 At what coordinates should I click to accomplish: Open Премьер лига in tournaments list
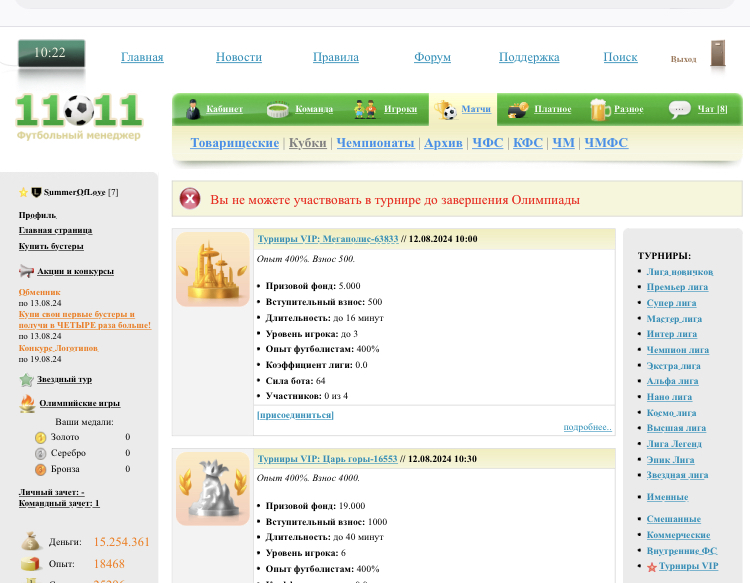[677, 287]
